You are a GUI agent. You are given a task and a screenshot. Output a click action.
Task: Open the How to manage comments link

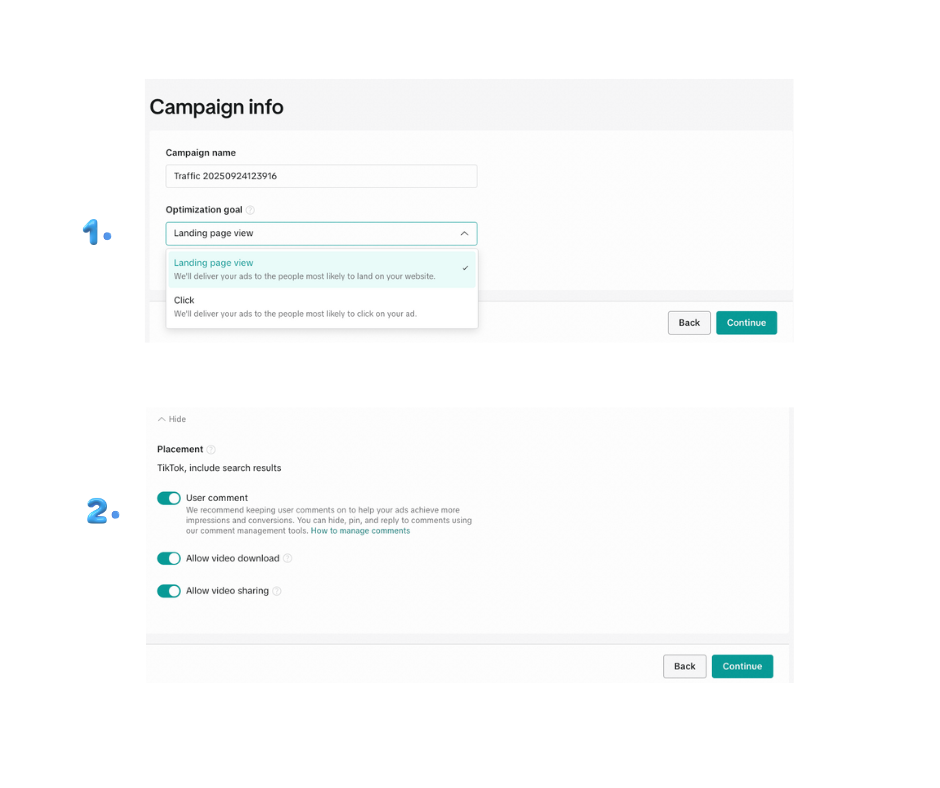[360, 531]
